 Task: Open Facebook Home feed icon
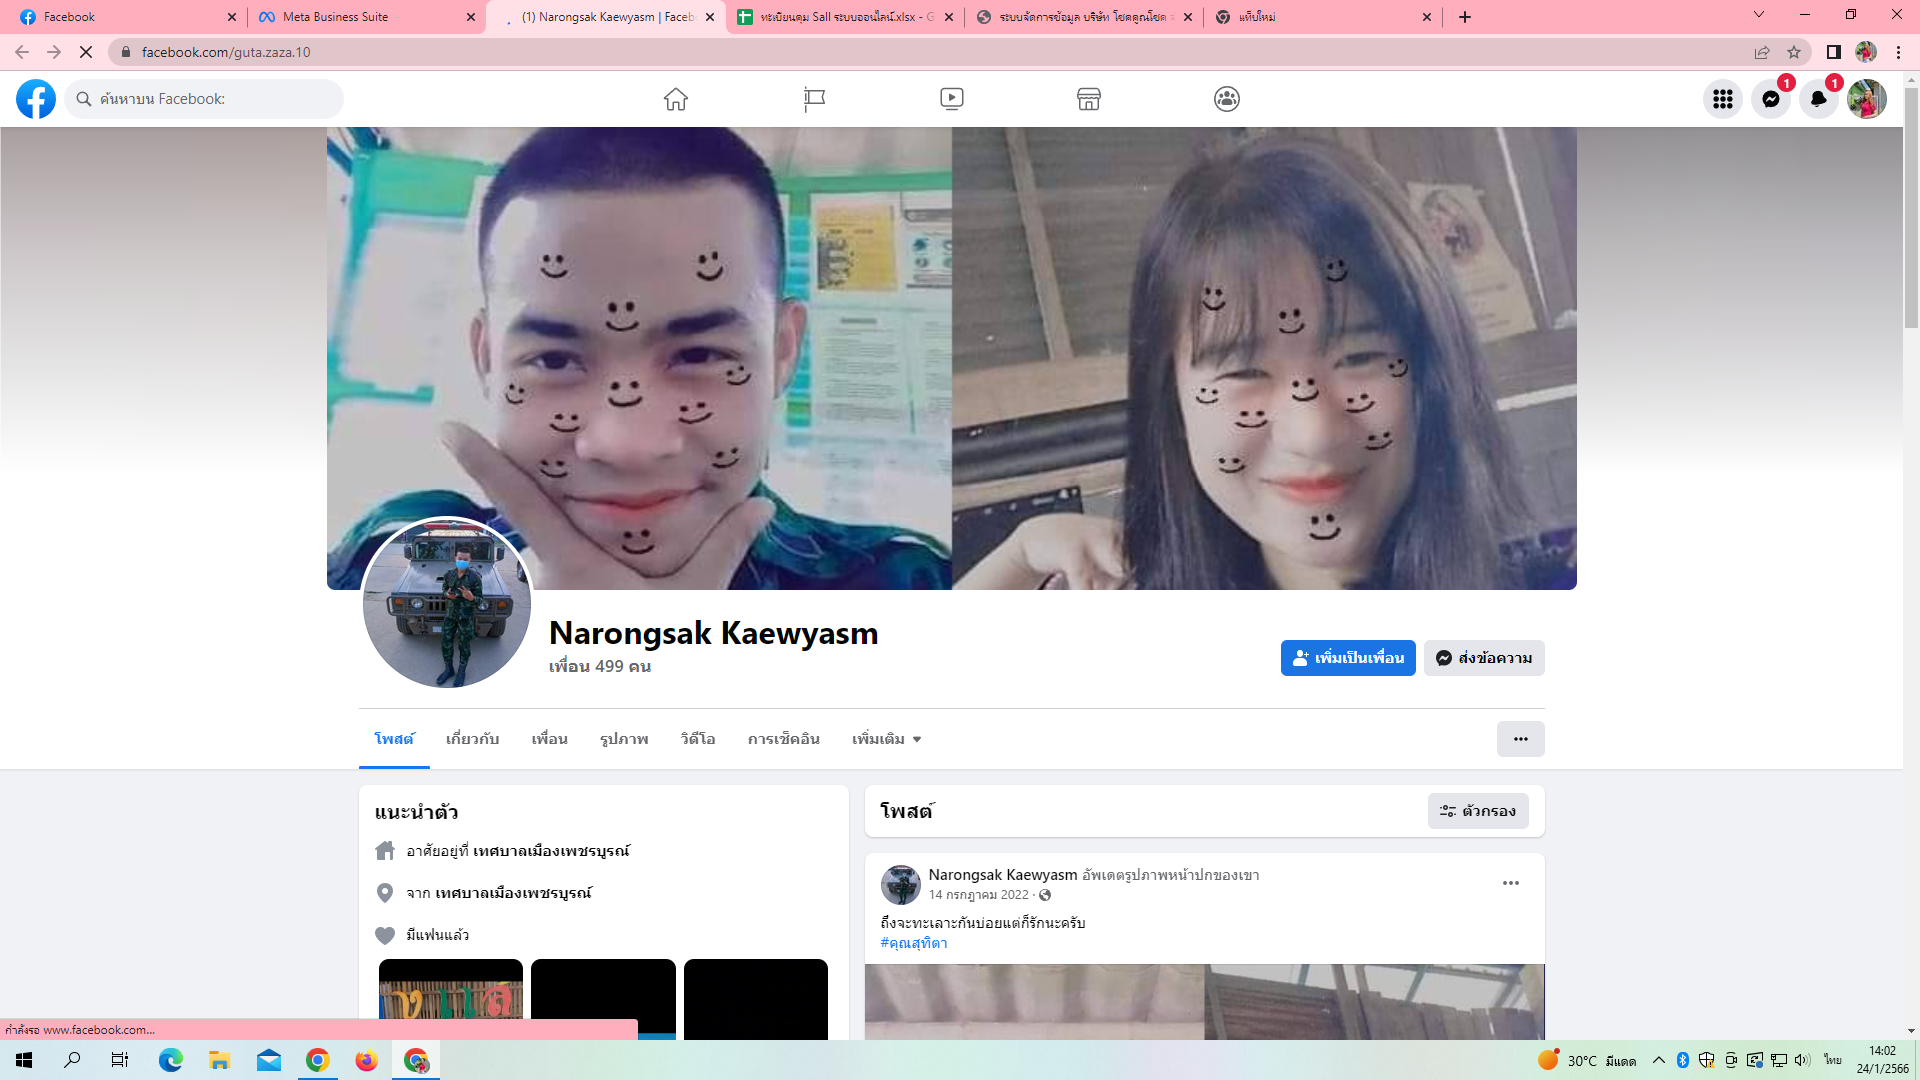[676, 99]
